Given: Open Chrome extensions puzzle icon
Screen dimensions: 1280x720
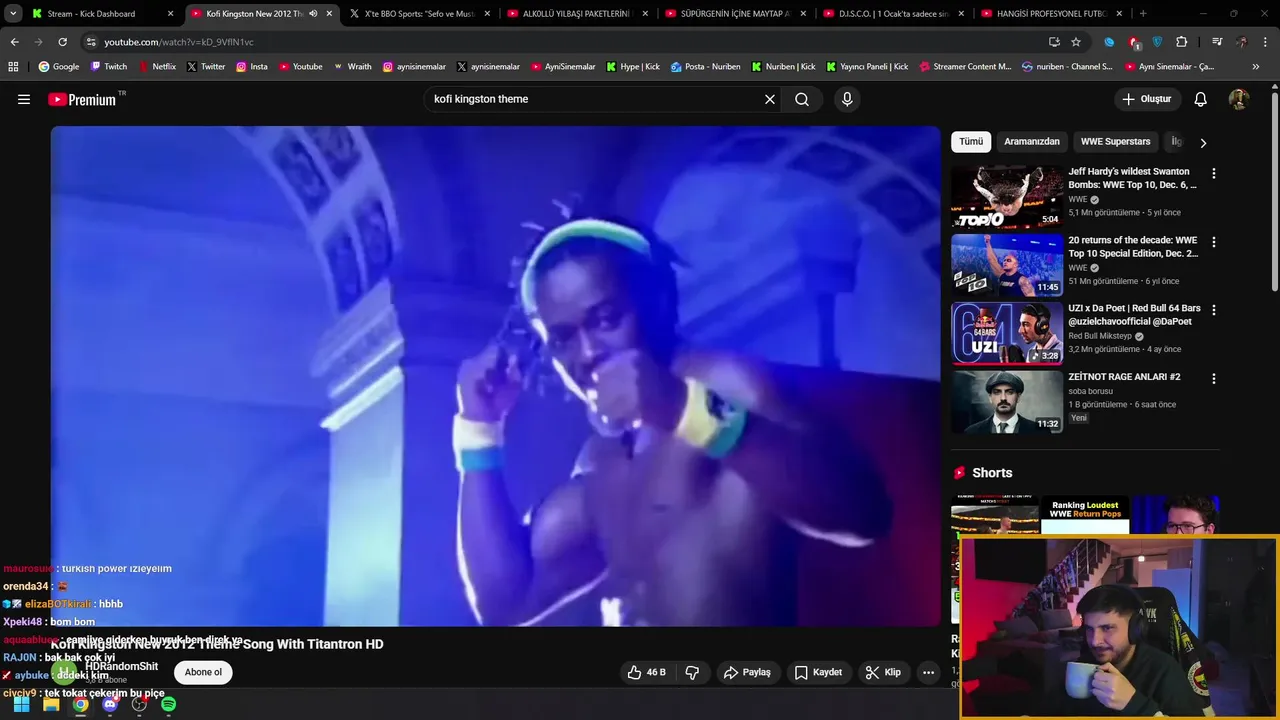Looking at the screenshot, I should (1182, 42).
